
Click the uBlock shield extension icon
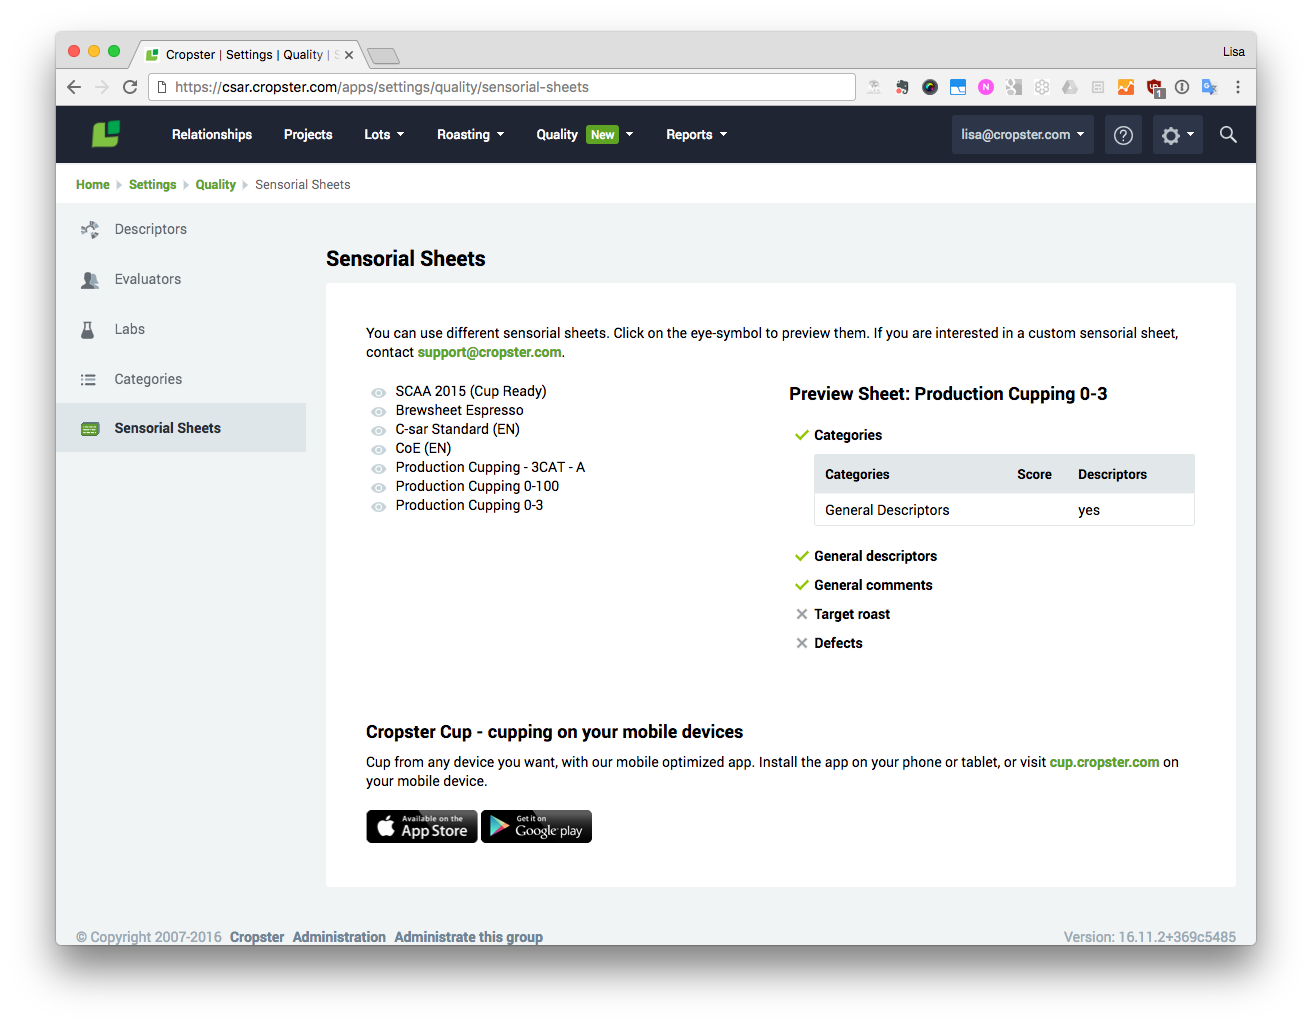click(1155, 88)
